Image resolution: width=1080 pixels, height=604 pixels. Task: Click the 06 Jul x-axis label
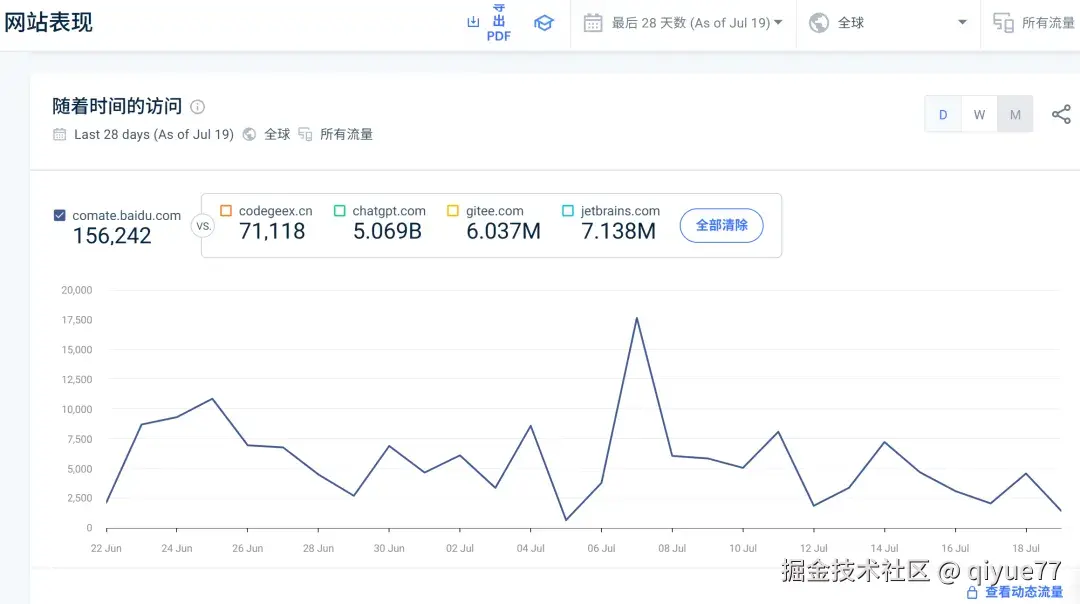601,548
